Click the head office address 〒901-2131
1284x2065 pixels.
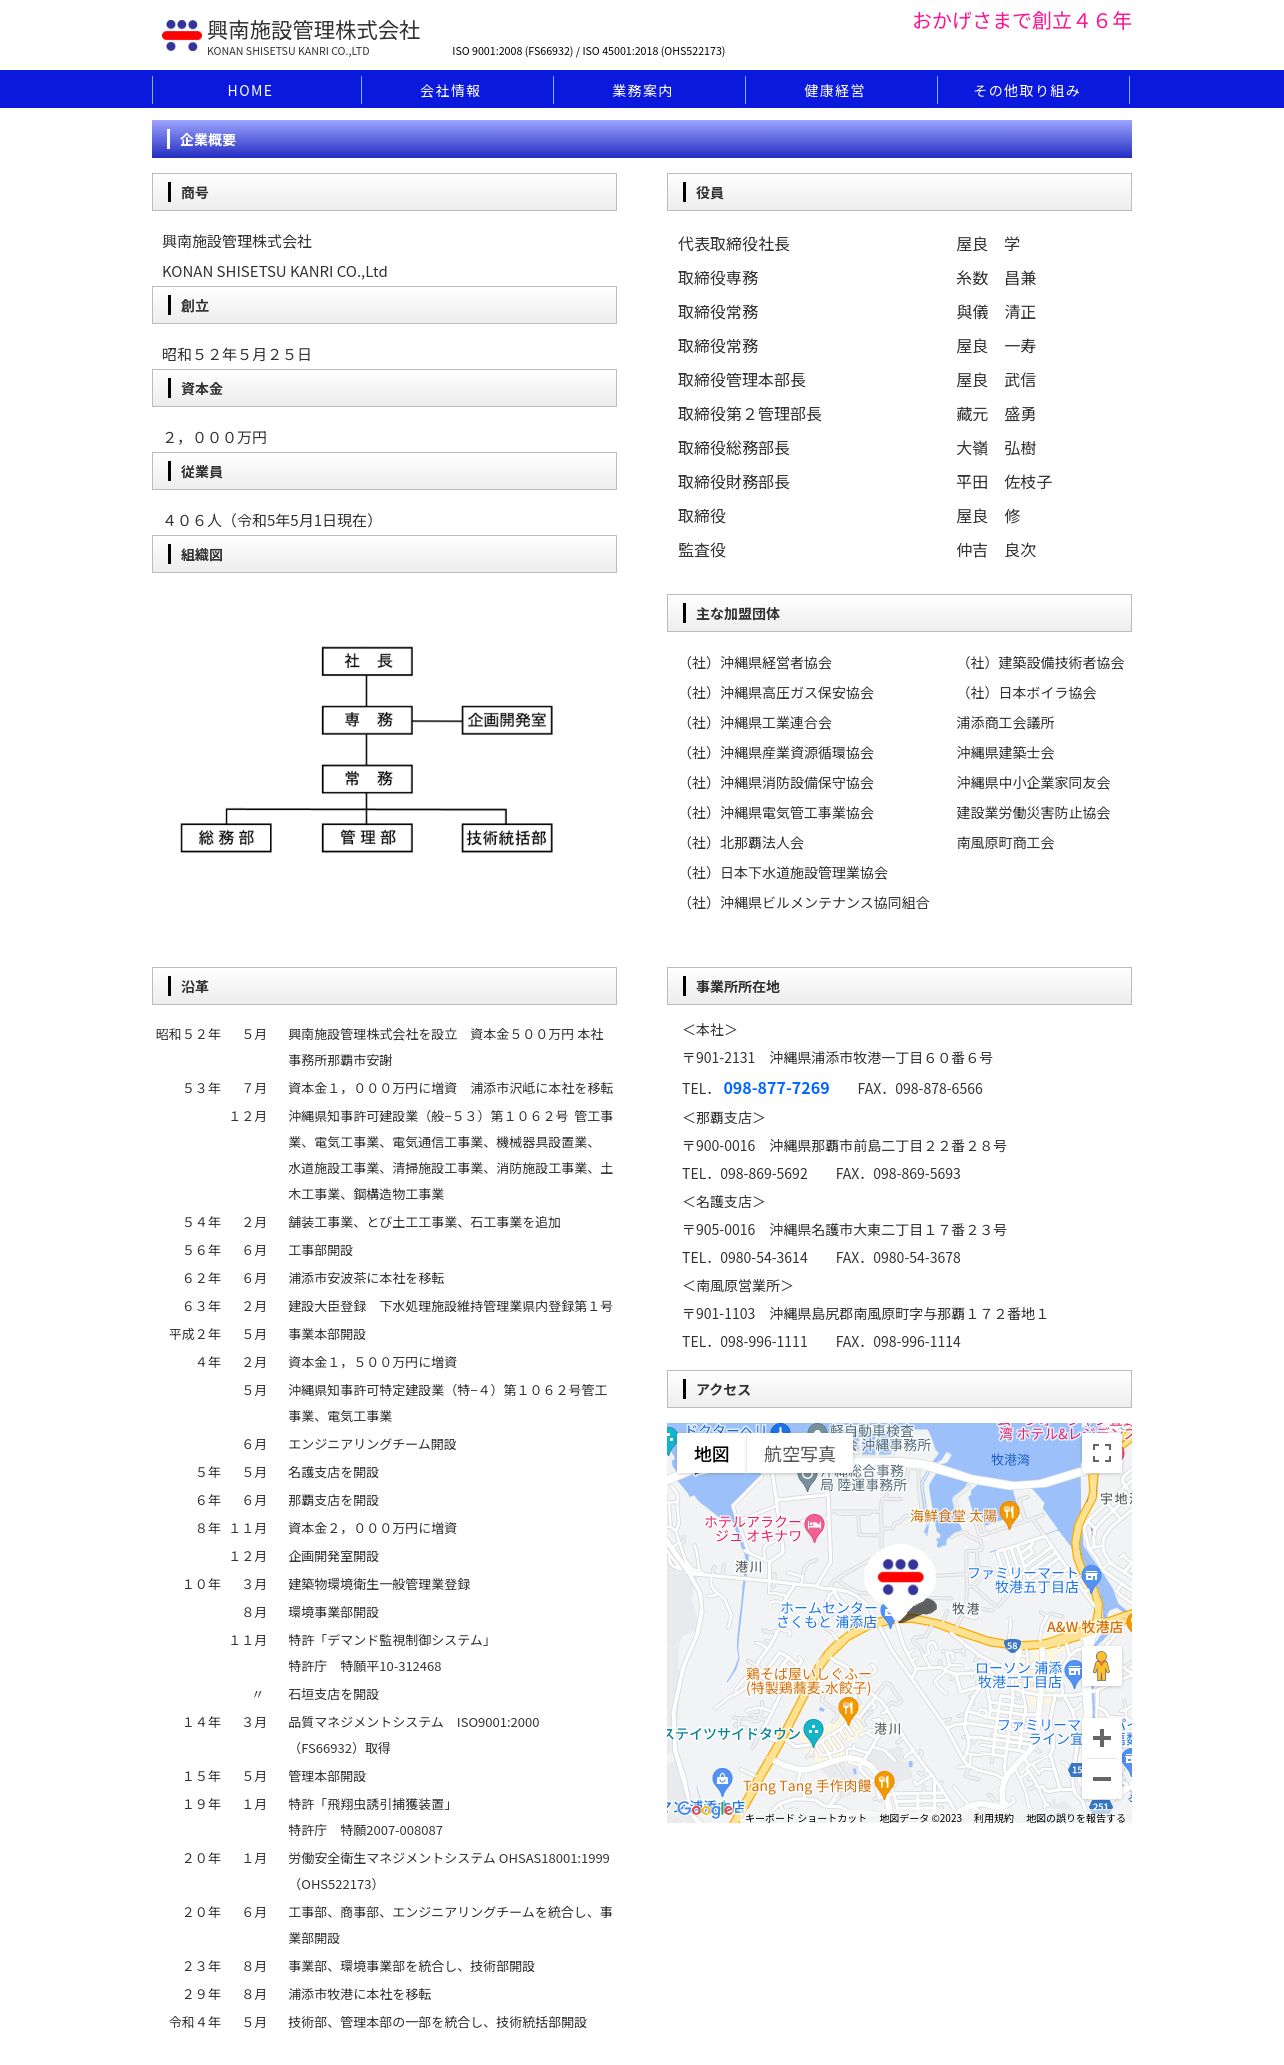[x=838, y=1058]
